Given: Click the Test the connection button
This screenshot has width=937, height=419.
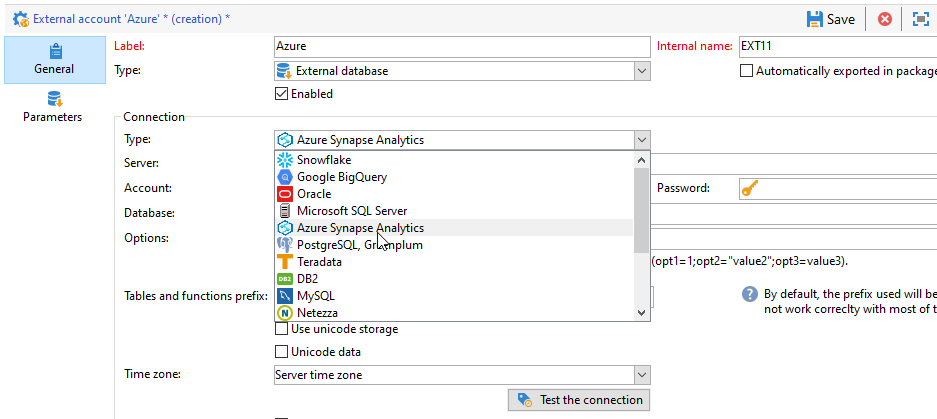Looking at the screenshot, I should (579, 400).
